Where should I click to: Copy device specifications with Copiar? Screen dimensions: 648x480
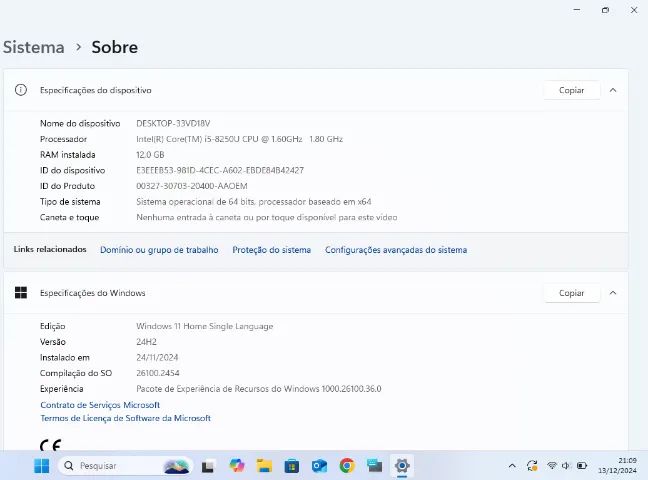572,90
